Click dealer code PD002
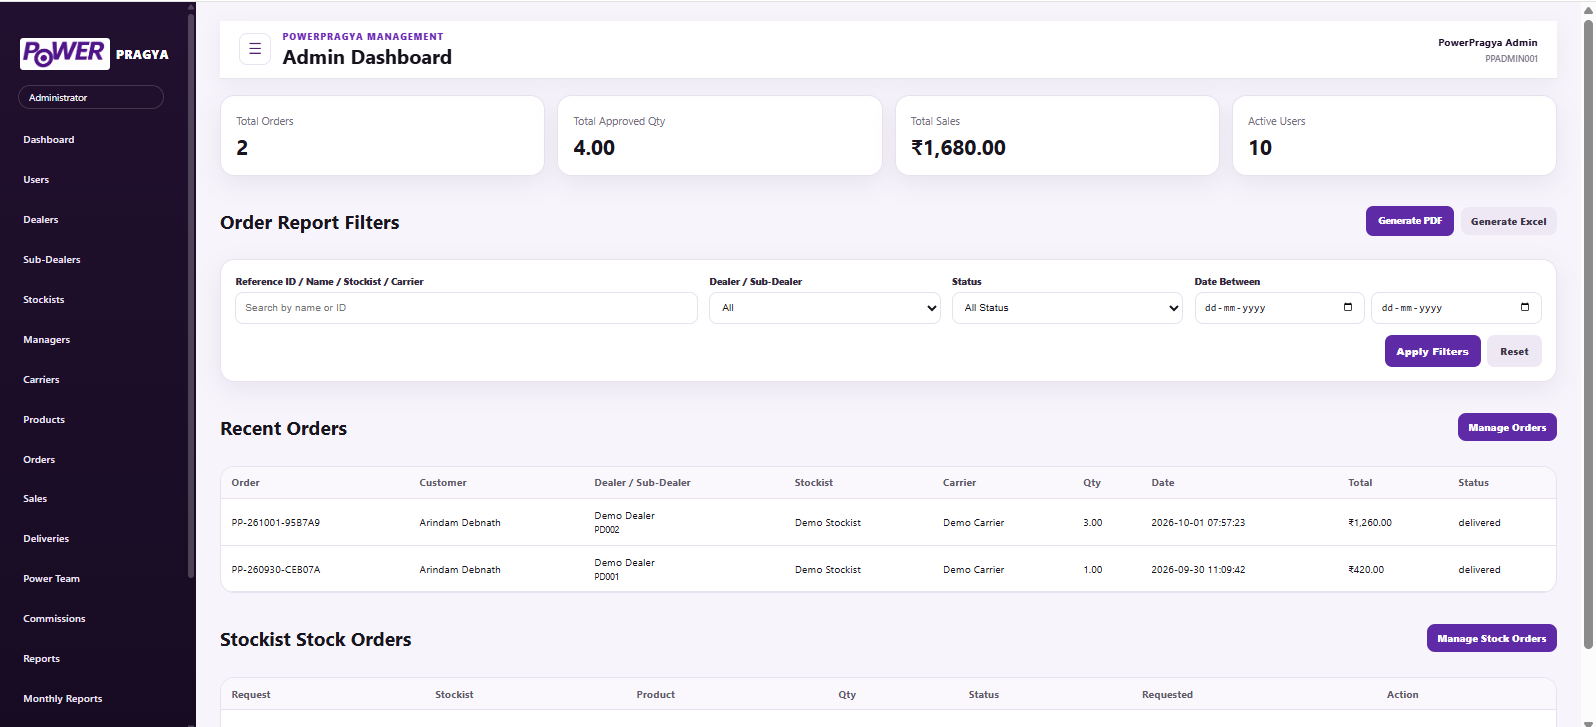Image resolution: width=1596 pixels, height=727 pixels. pyautogui.click(x=607, y=530)
